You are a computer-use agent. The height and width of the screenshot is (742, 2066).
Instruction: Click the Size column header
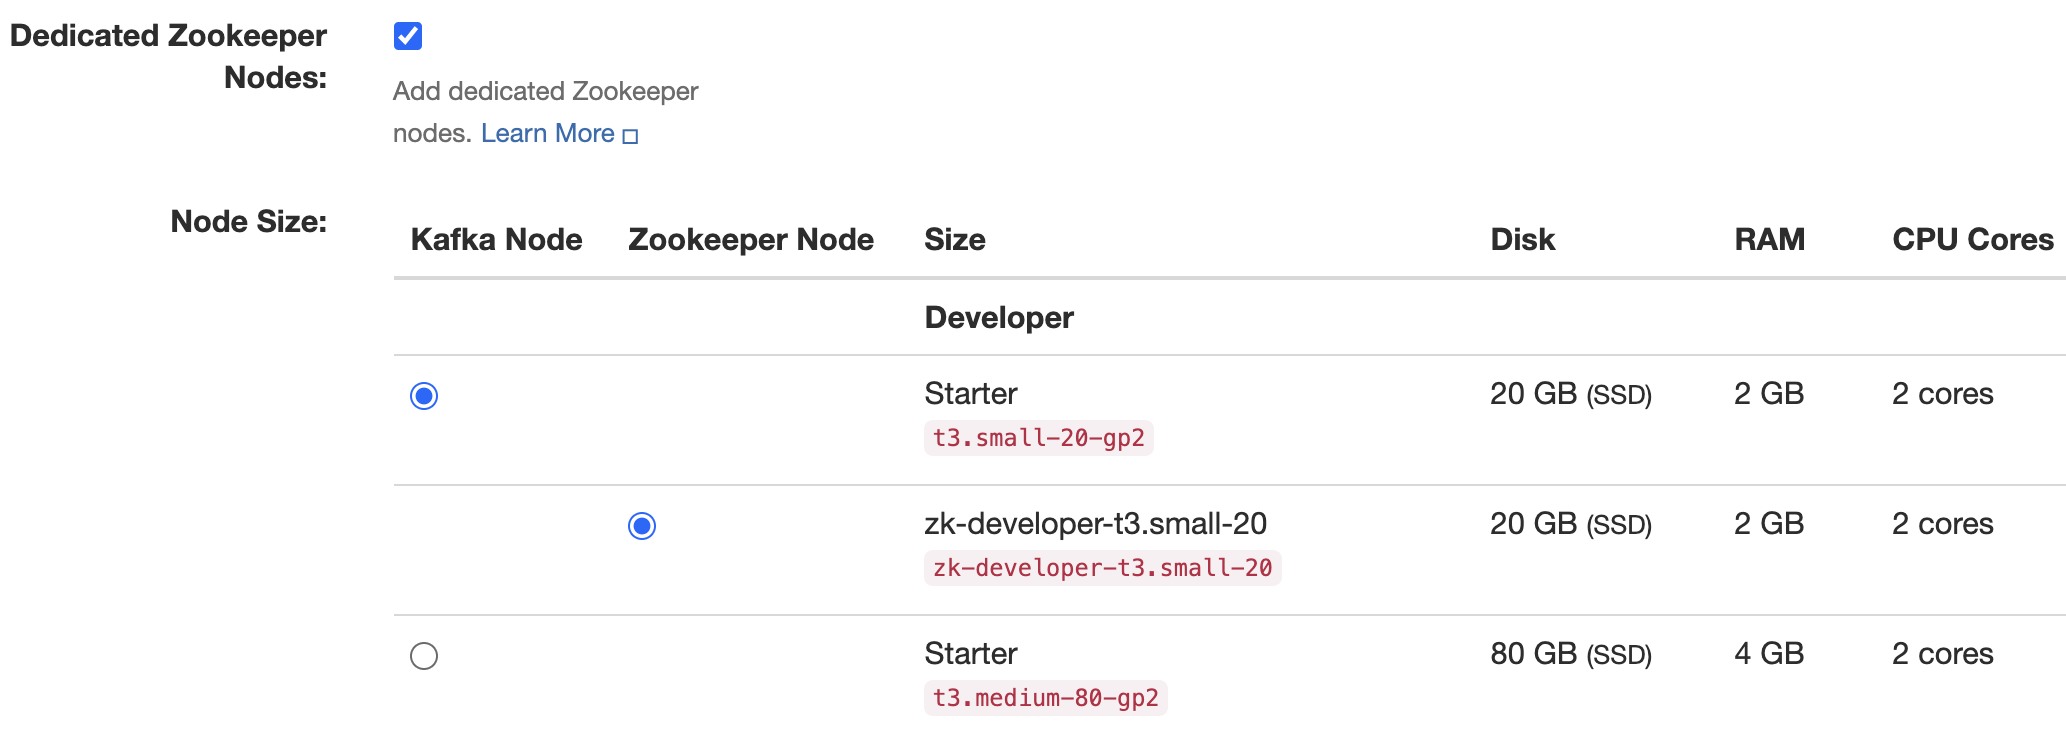click(954, 239)
